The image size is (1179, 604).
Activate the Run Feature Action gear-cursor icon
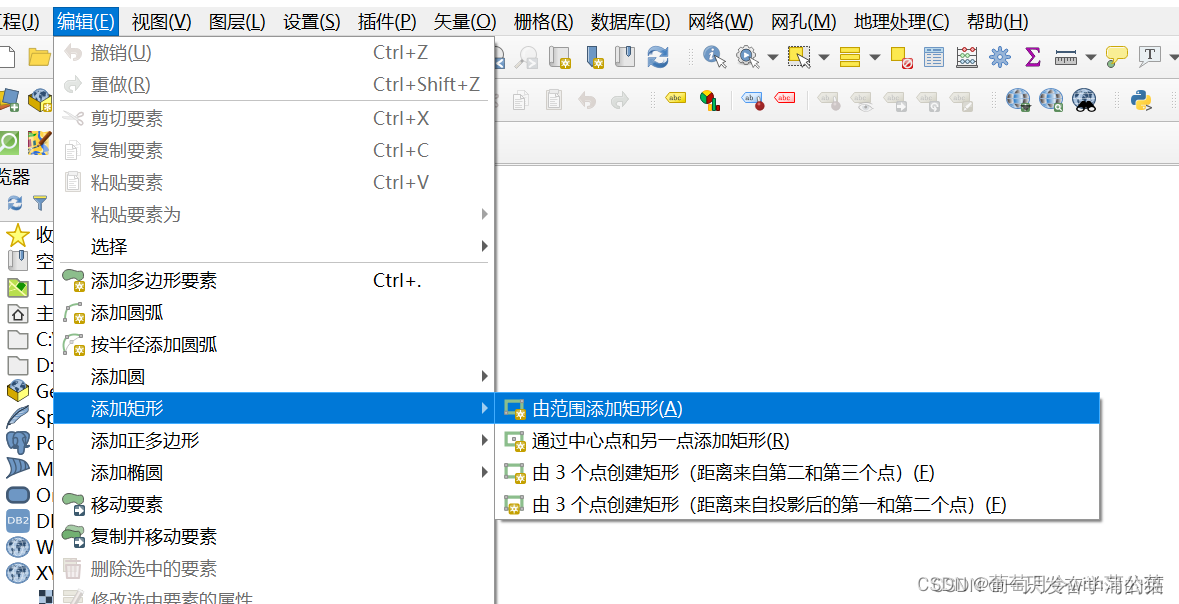[747, 57]
